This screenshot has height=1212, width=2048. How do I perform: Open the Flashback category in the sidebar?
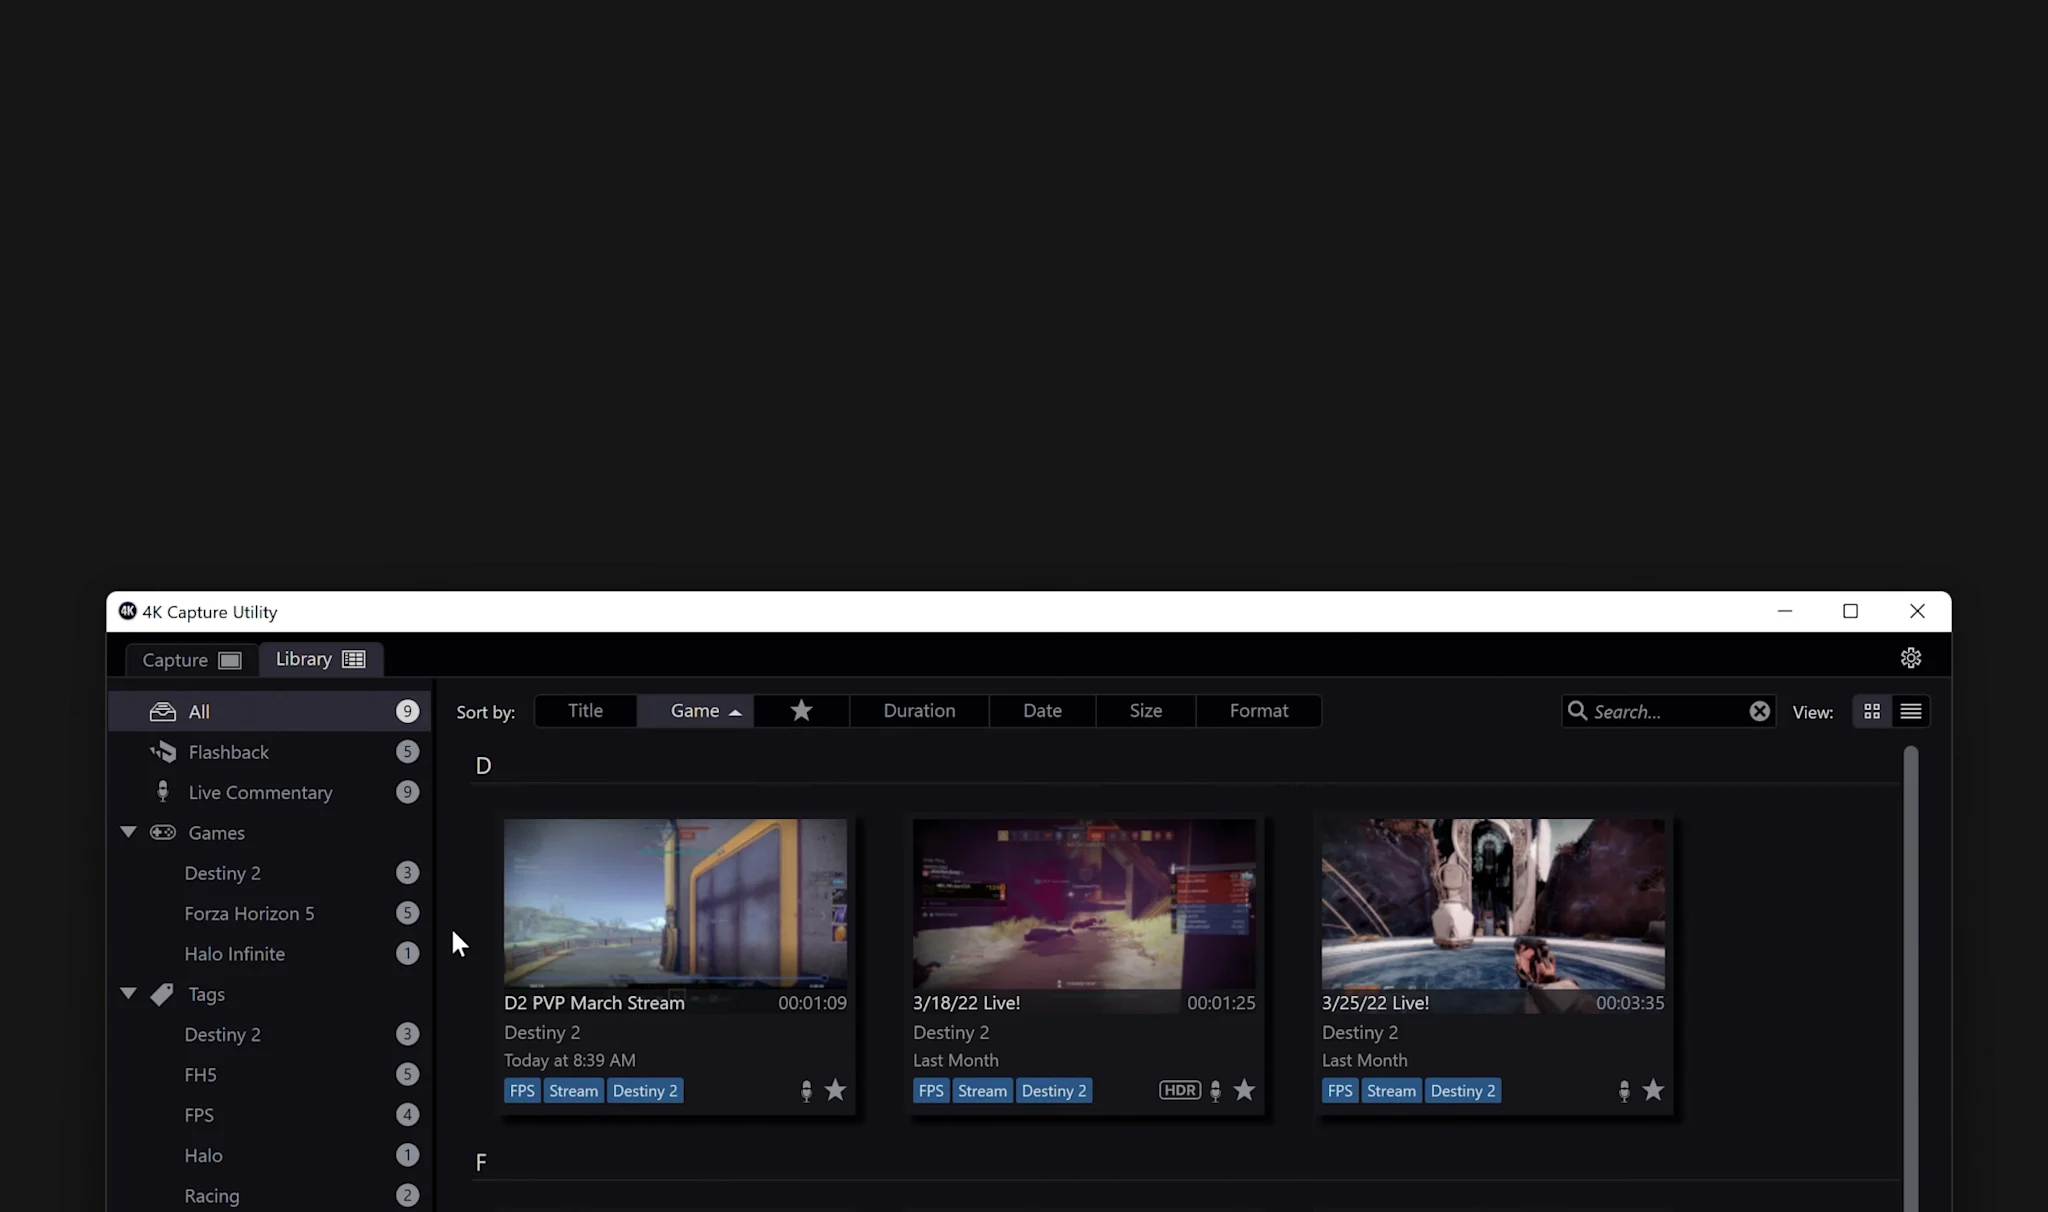pyautogui.click(x=228, y=751)
